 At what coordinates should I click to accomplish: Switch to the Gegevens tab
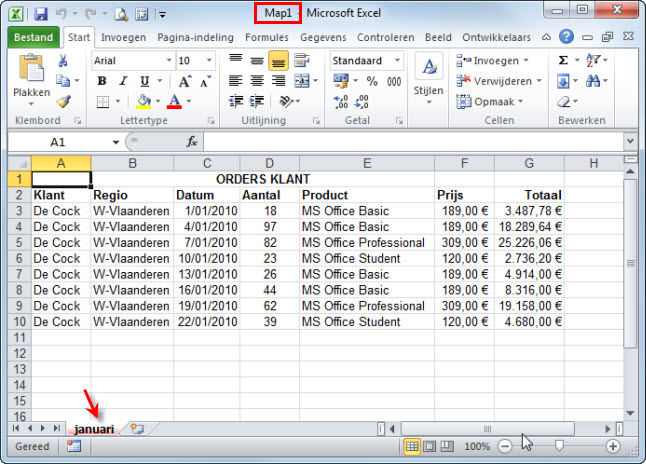tap(323, 37)
